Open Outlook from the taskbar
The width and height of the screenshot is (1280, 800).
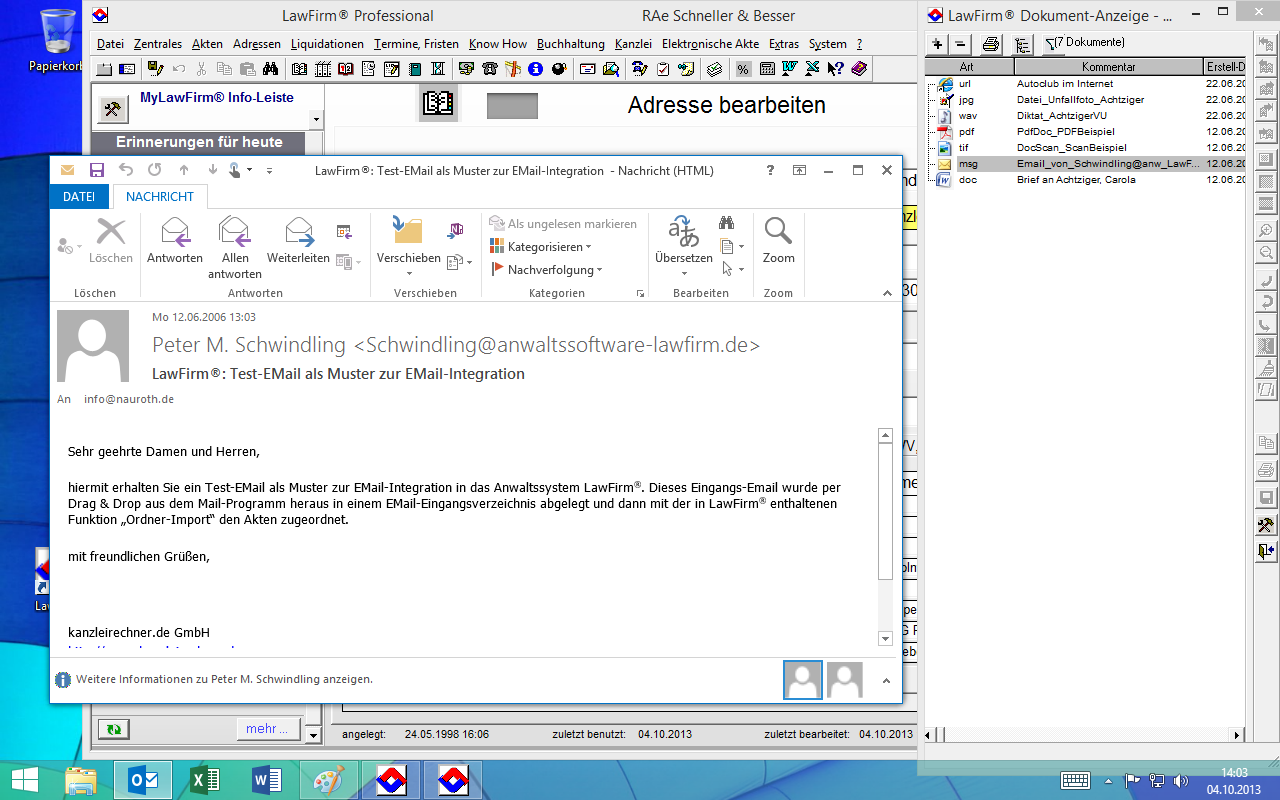coord(144,780)
